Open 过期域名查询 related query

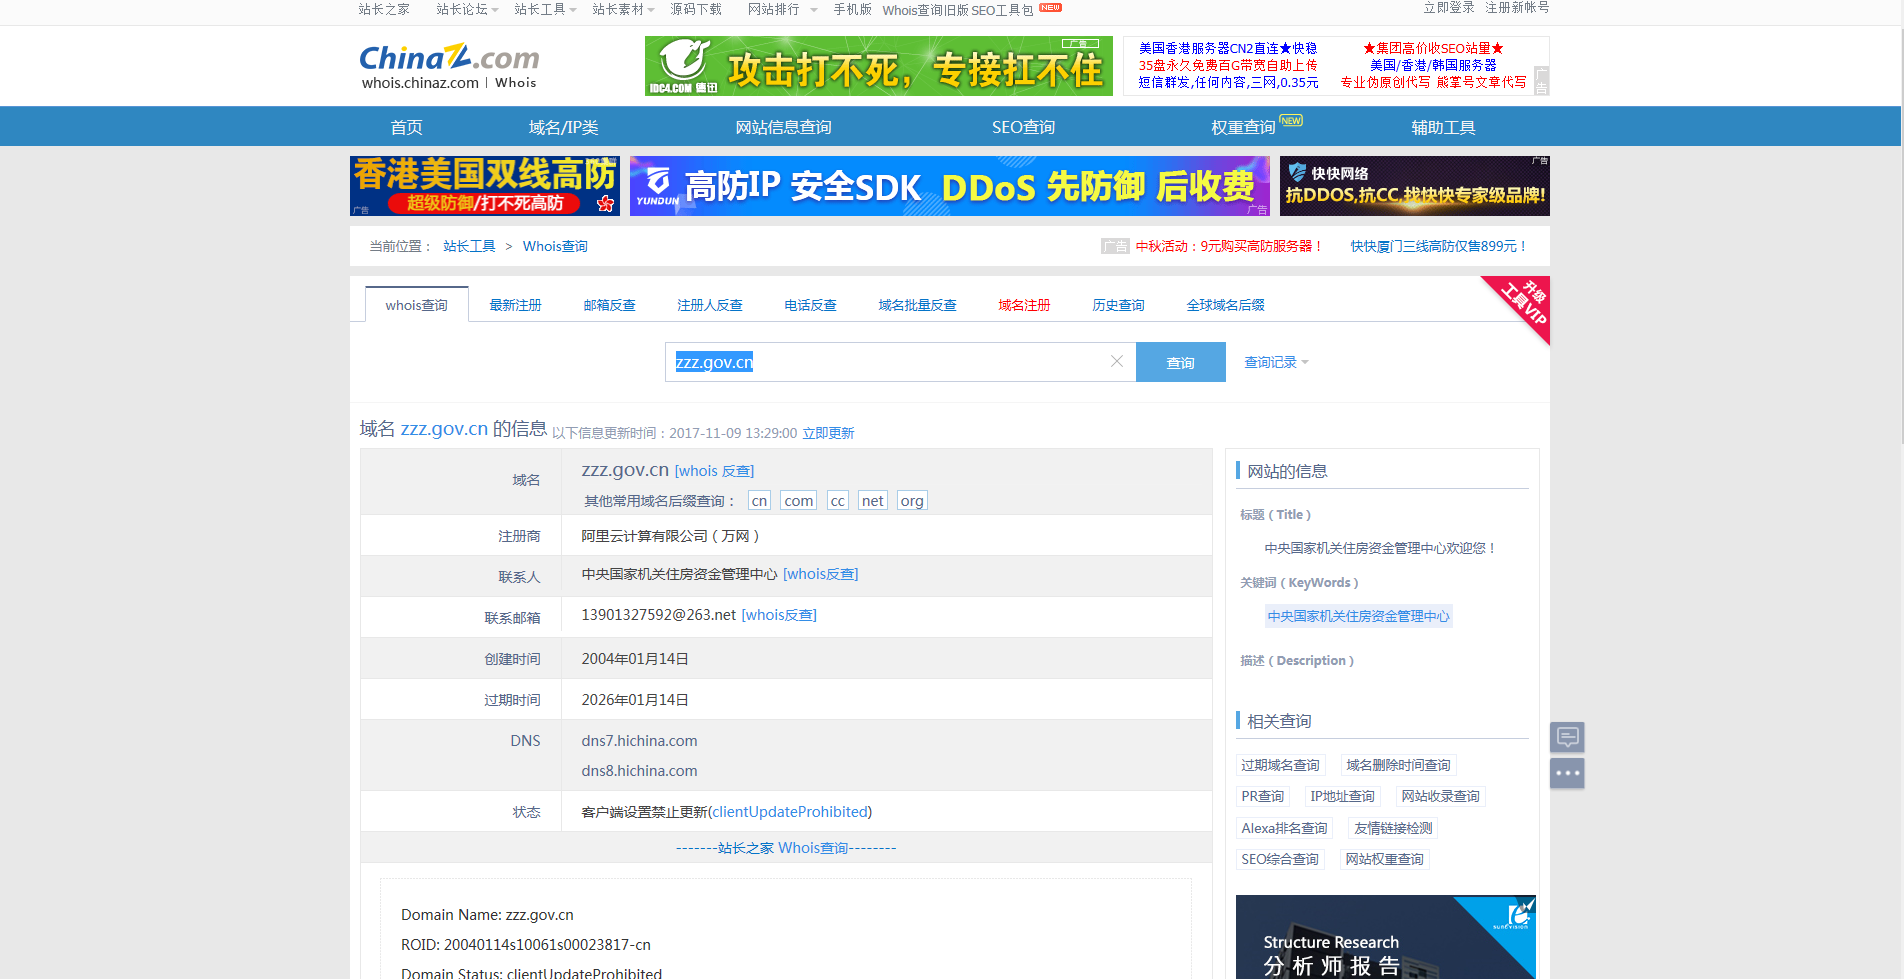[x=1280, y=765]
